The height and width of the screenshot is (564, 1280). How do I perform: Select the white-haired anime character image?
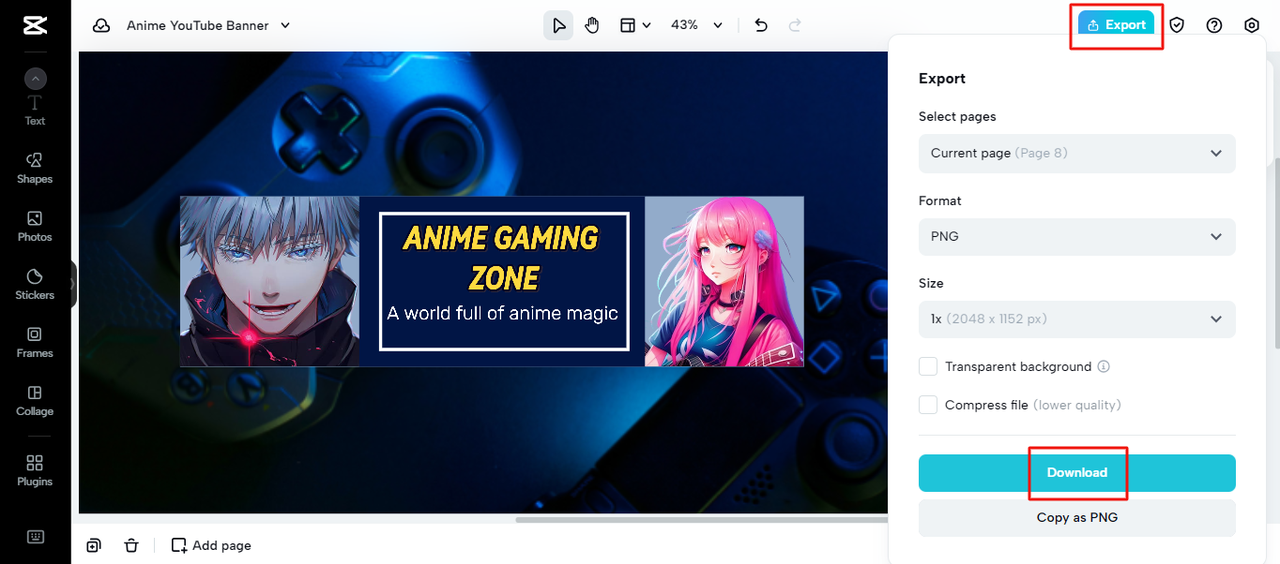pos(270,281)
